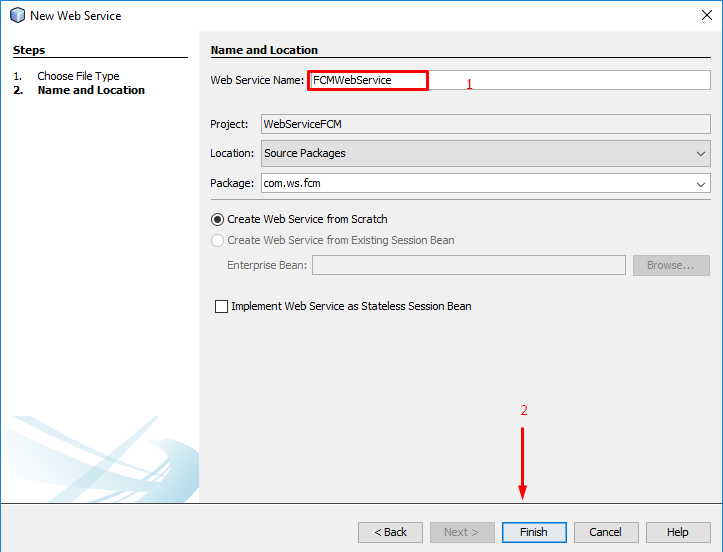723x552 pixels.
Task: Click the 'Enterprise Bean:' label
Action: point(267,265)
